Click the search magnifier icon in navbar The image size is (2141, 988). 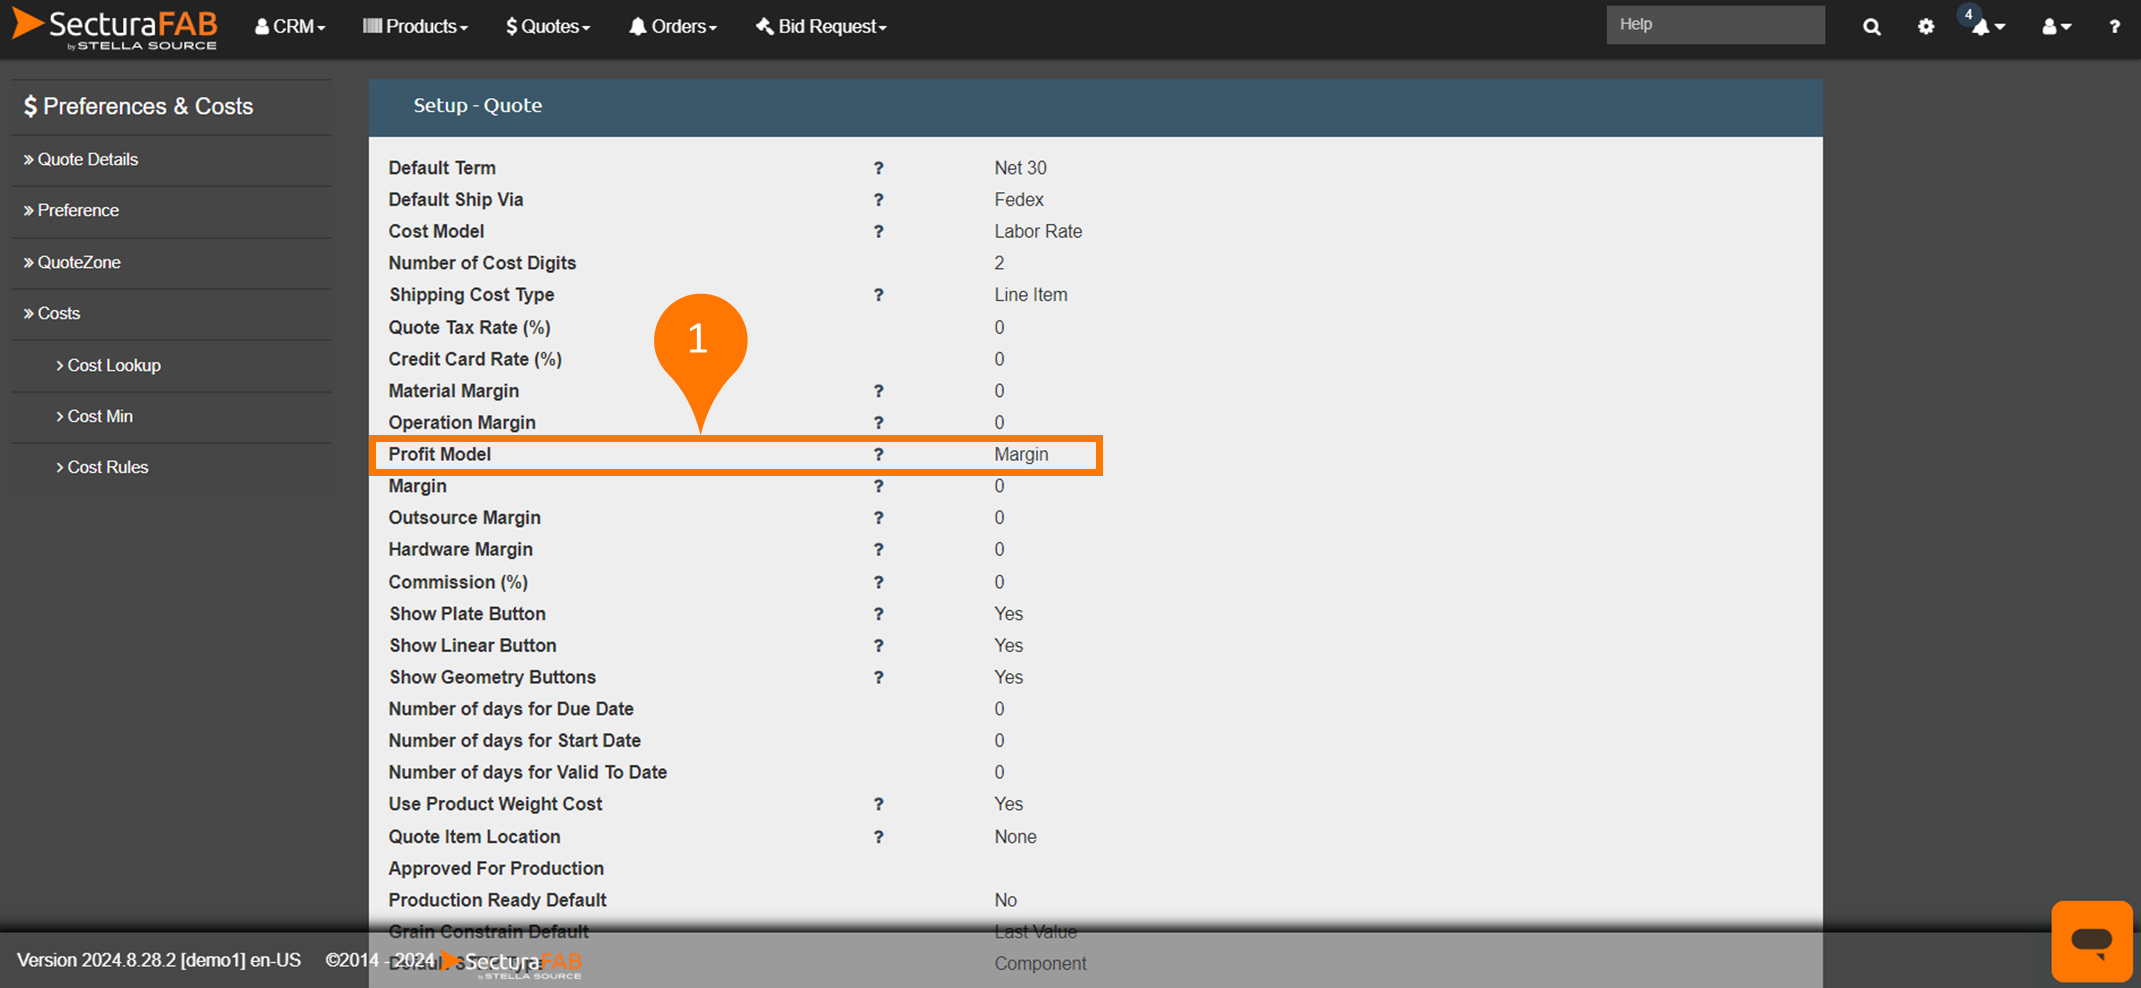(1871, 27)
